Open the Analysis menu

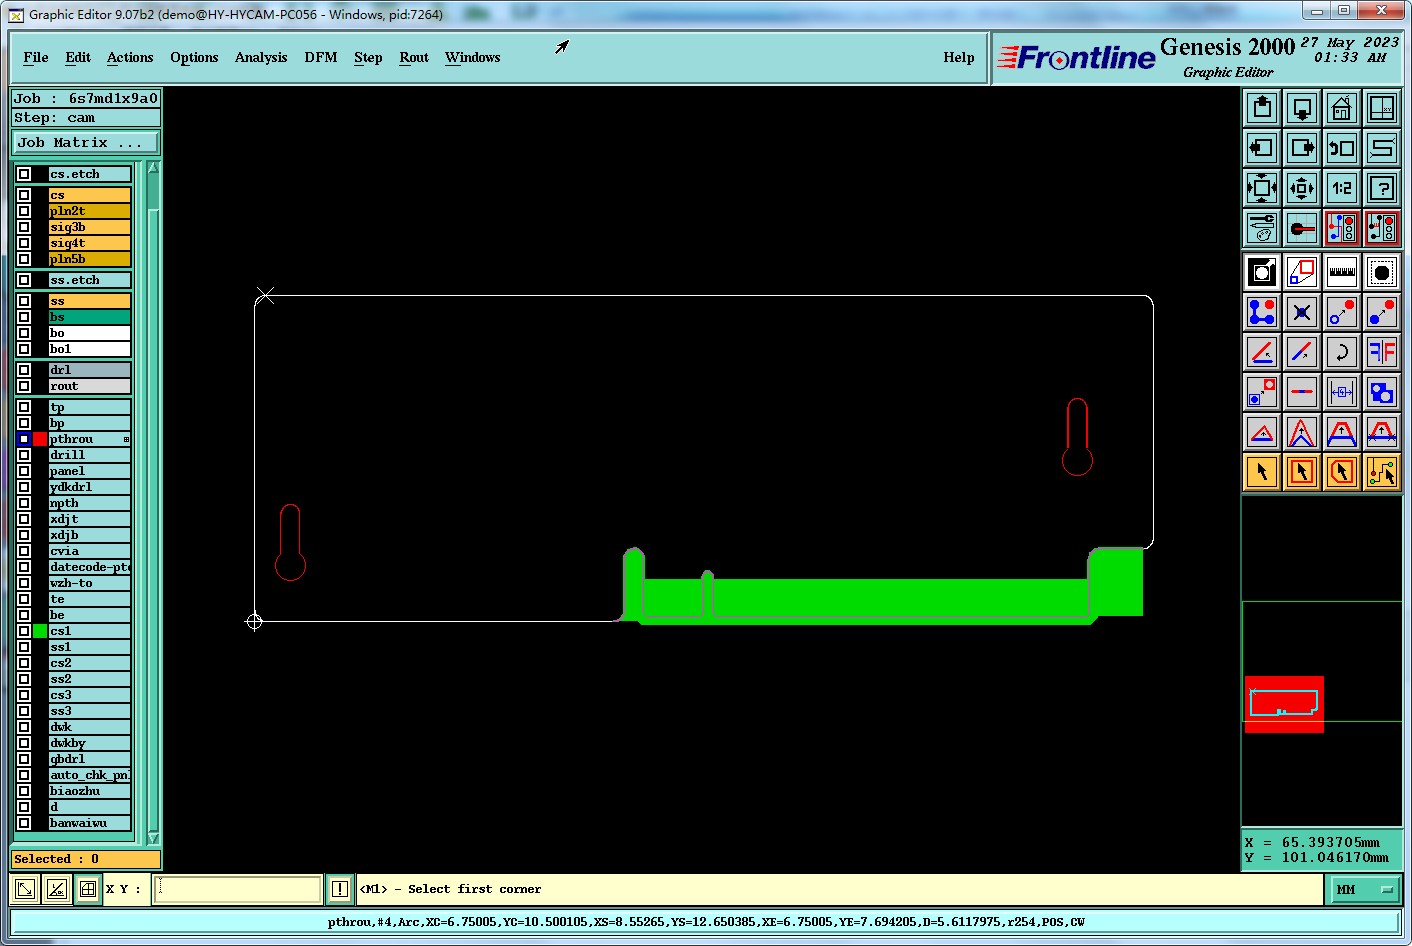(x=261, y=58)
